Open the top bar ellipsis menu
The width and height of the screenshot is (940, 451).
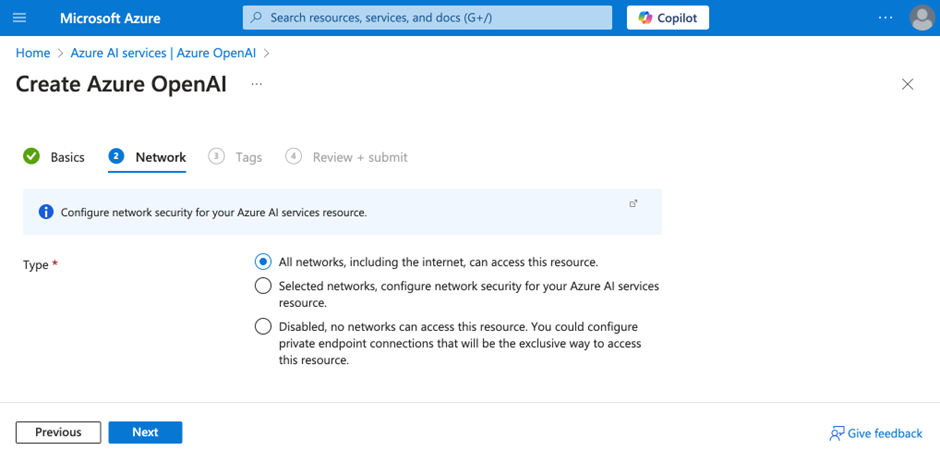[x=885, y=18]
